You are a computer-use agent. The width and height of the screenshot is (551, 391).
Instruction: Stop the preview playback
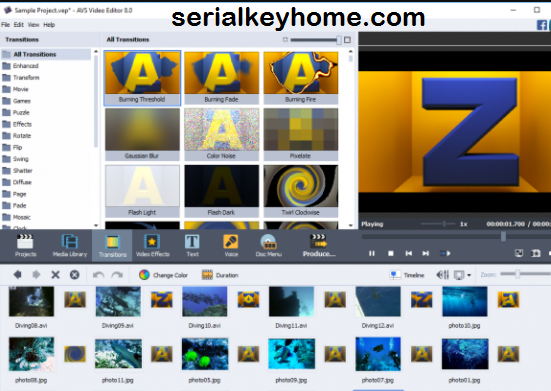pyautogui.click(x=390, y=253)
